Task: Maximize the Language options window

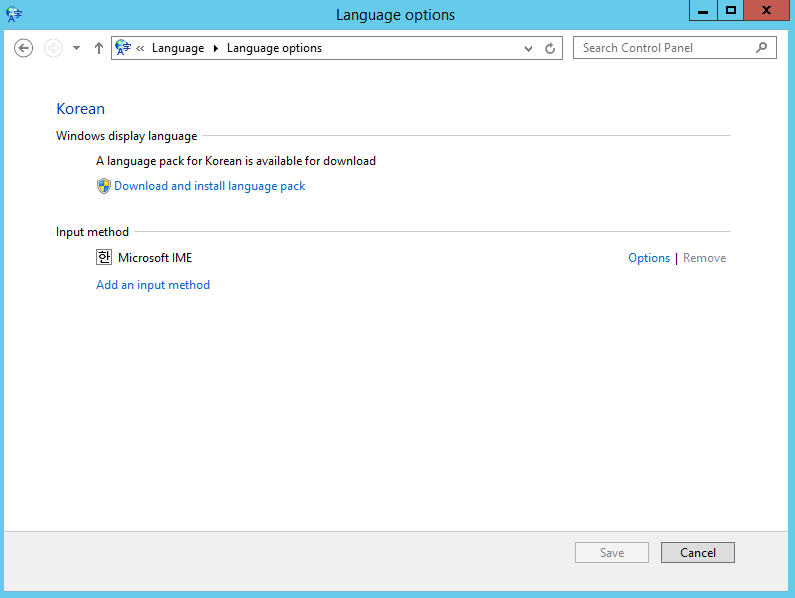Action: point(731,11)
